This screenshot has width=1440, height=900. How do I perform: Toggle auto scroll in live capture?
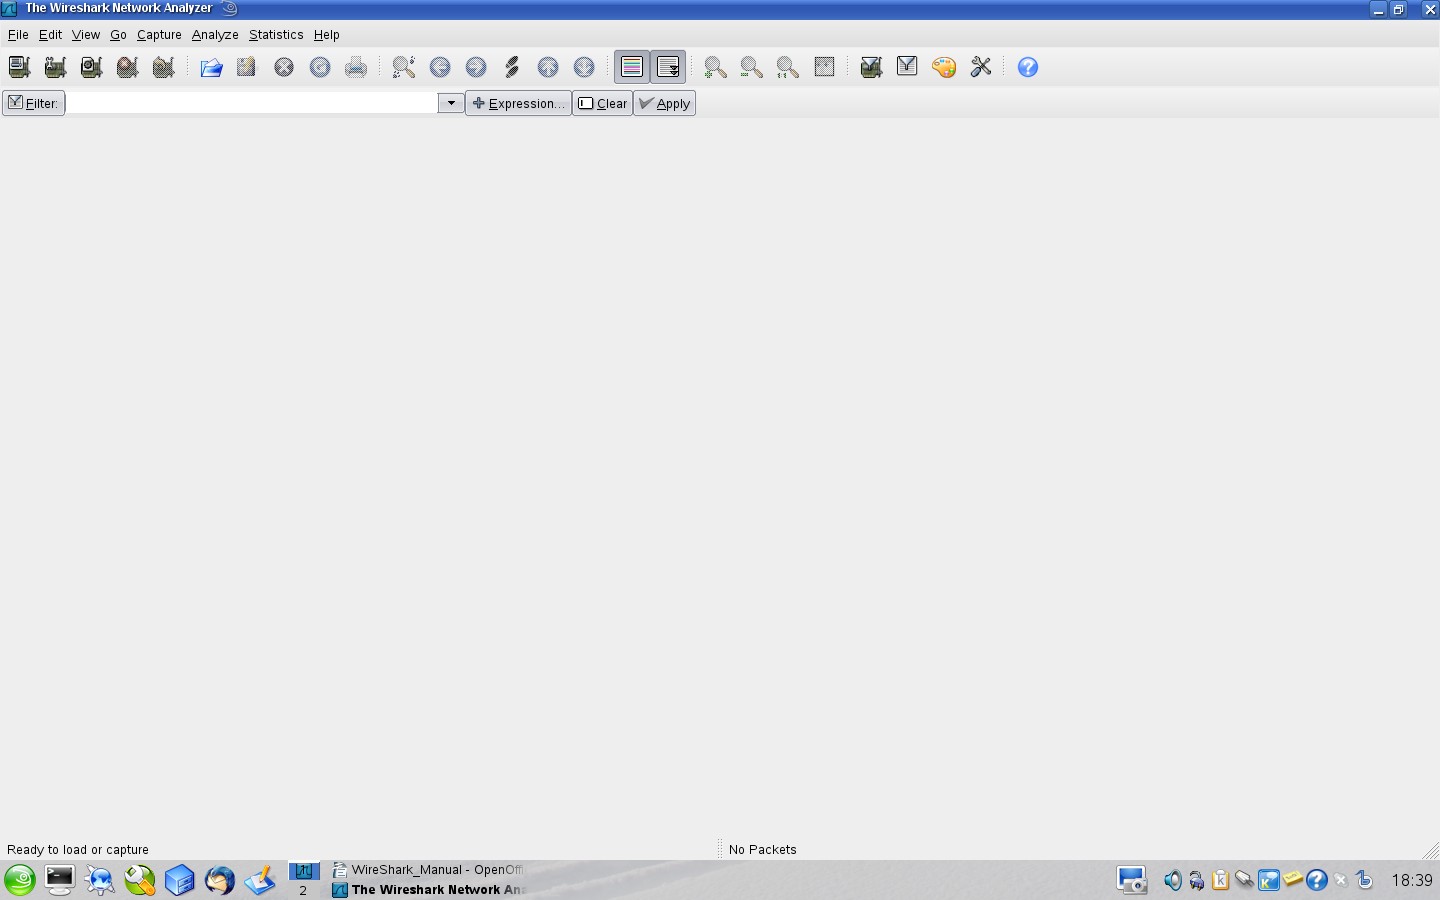point(668,67)
